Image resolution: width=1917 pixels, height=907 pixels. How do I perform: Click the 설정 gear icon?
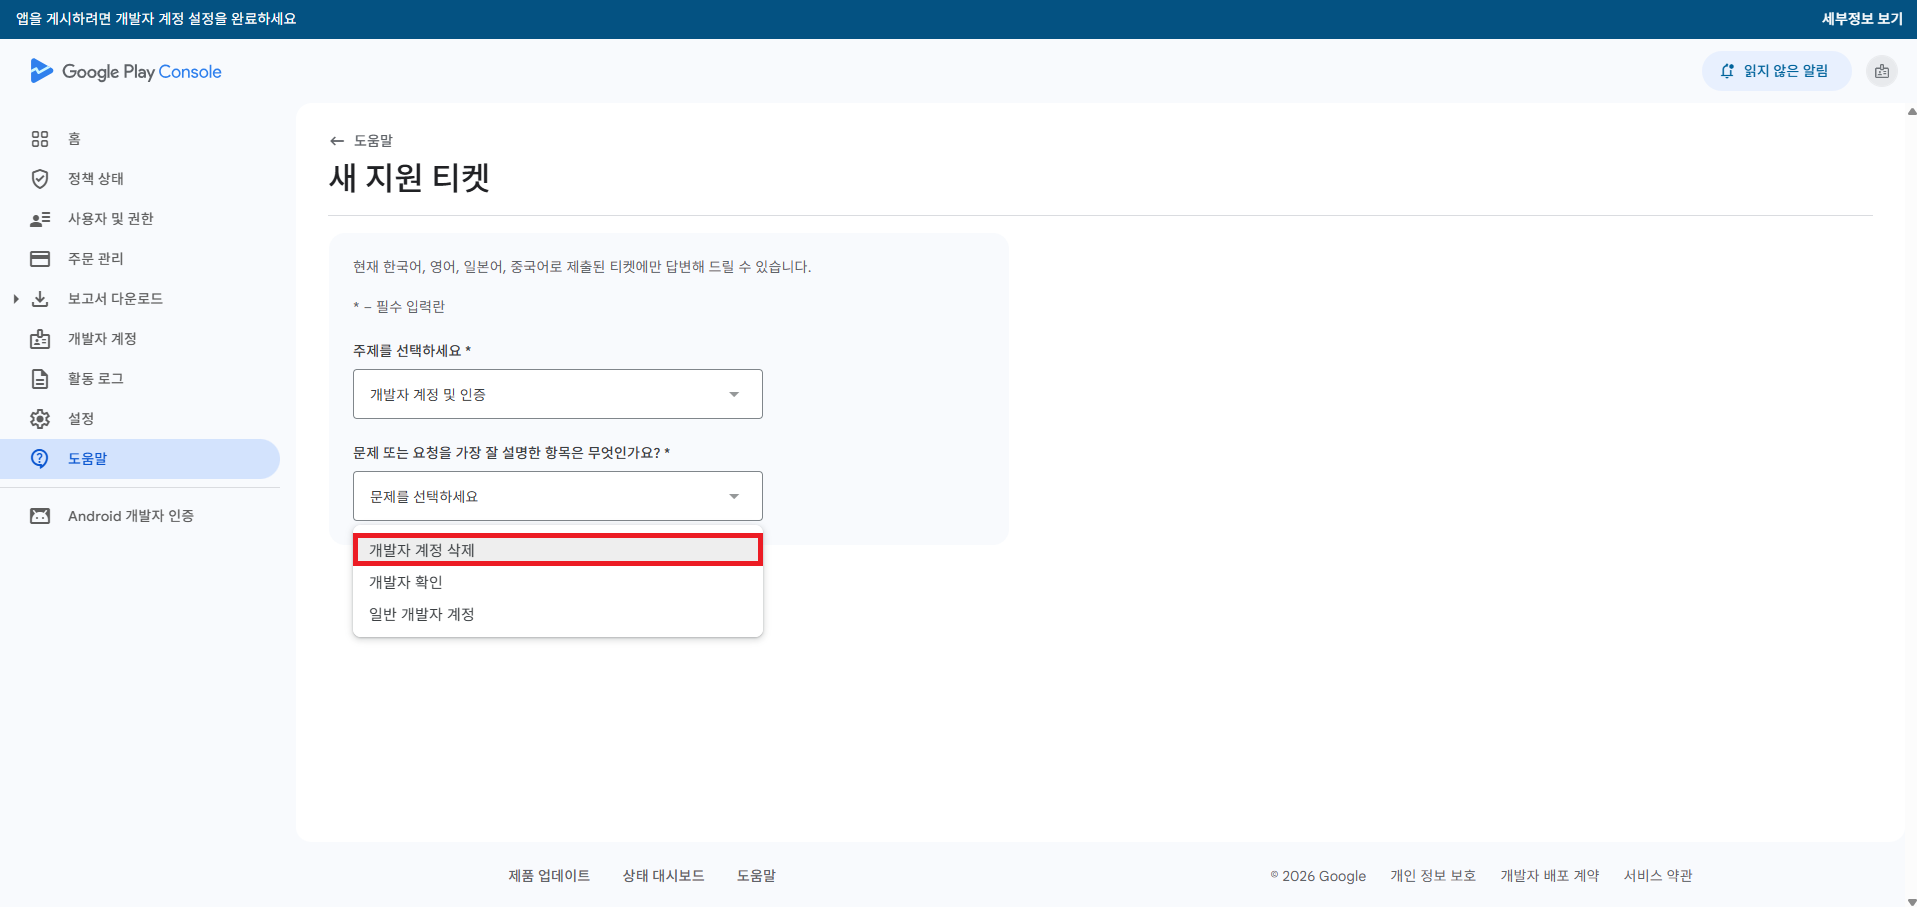[x=40, y=419]
